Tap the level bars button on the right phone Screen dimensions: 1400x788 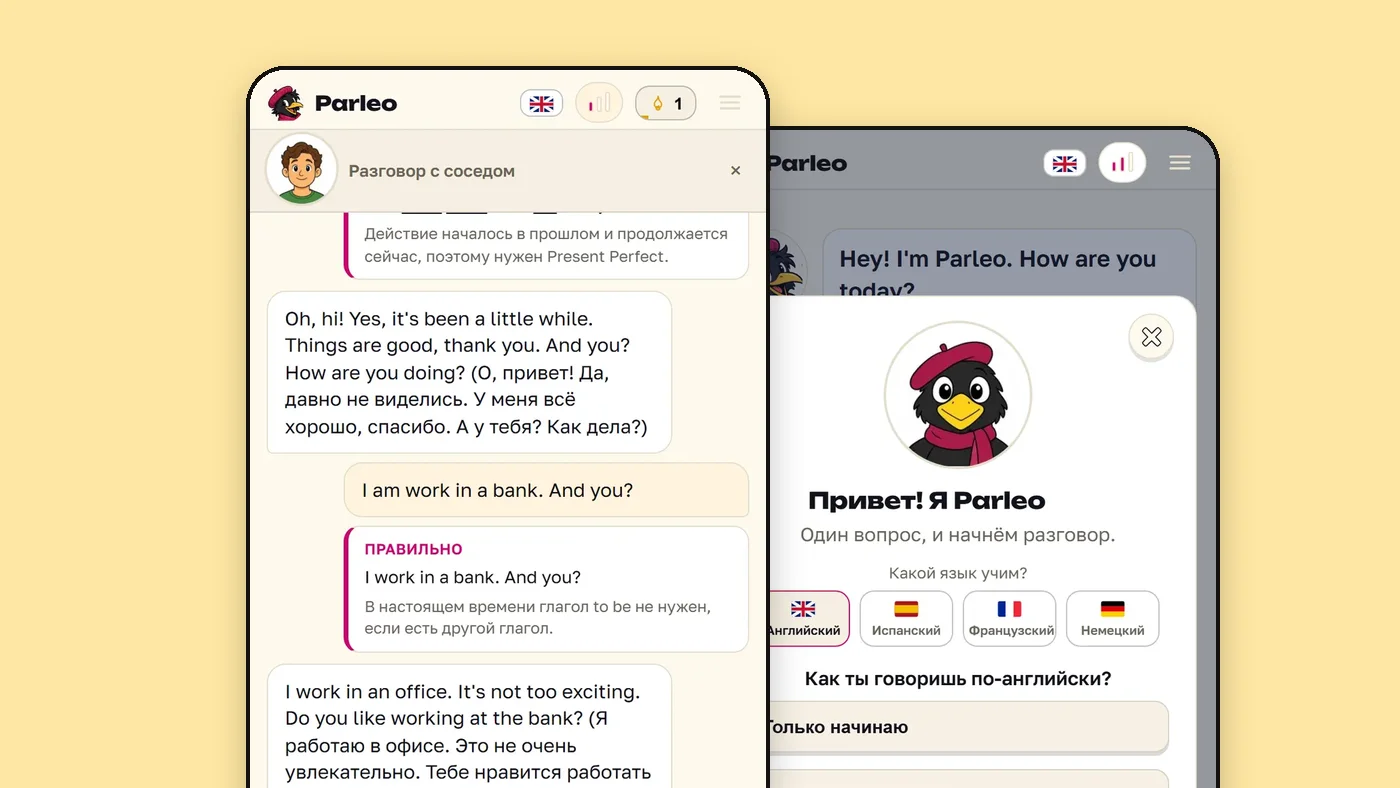click(x=1122, y=163)
